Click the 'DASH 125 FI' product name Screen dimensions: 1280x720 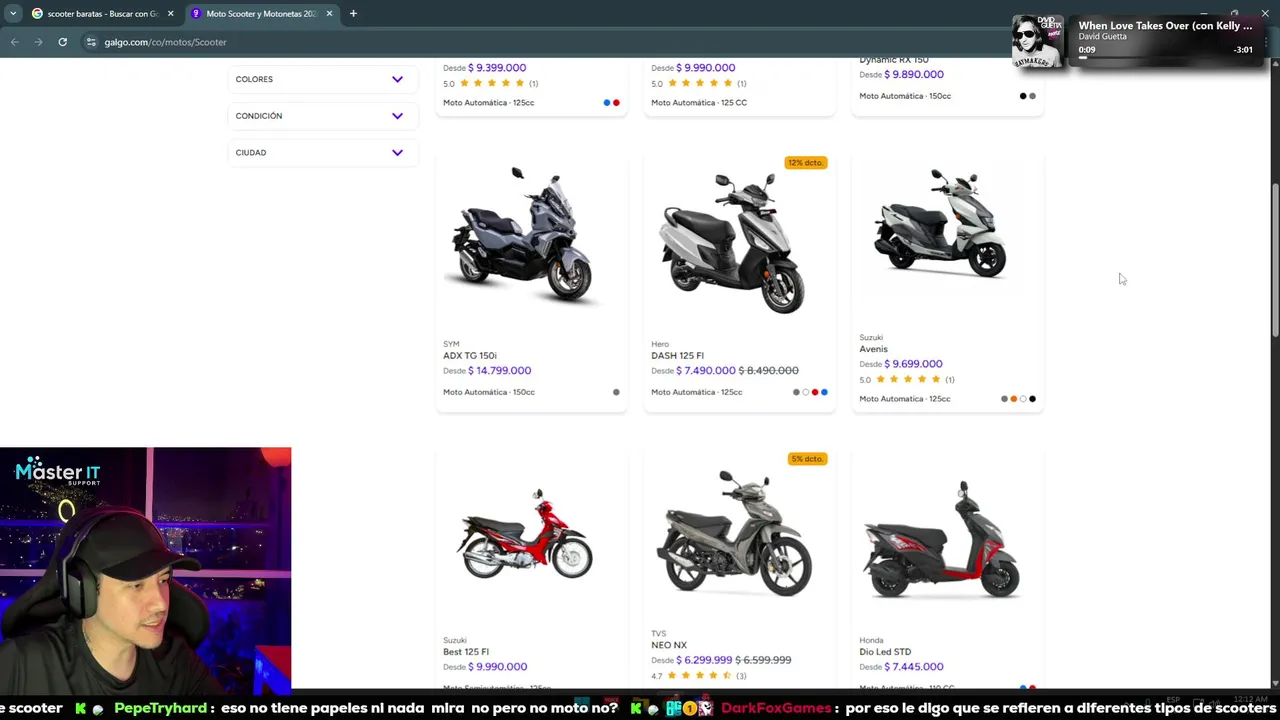[677, 356]
